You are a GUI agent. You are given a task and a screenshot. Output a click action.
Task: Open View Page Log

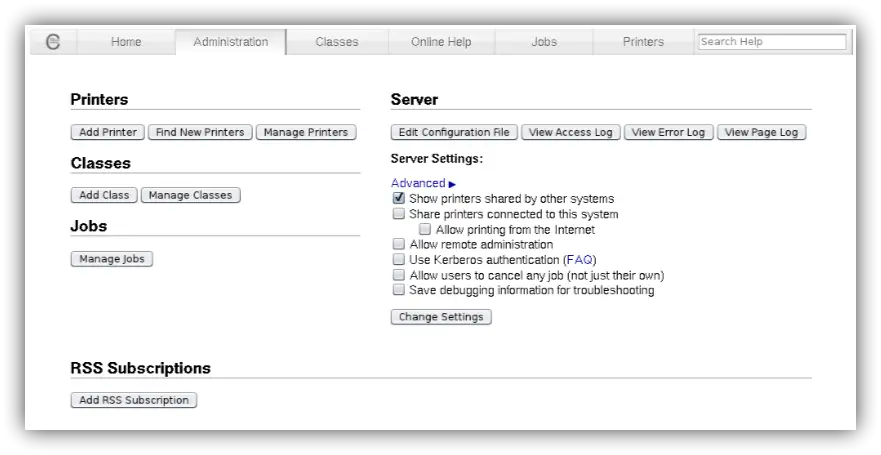[x=761, y=132]
